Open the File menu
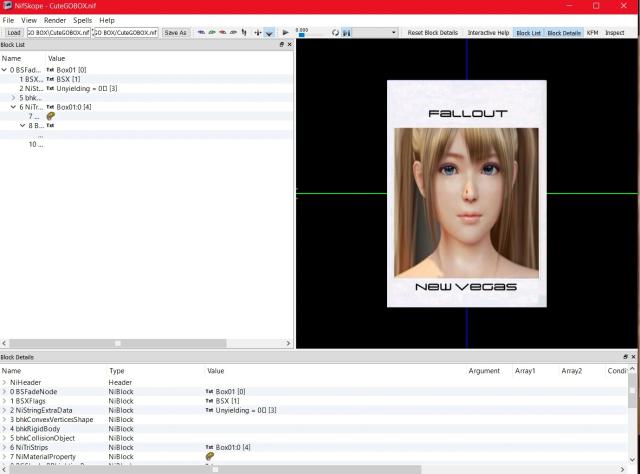The height and width of the screenshot is (474, 640). pyautogui.click(x=8, y=20)
